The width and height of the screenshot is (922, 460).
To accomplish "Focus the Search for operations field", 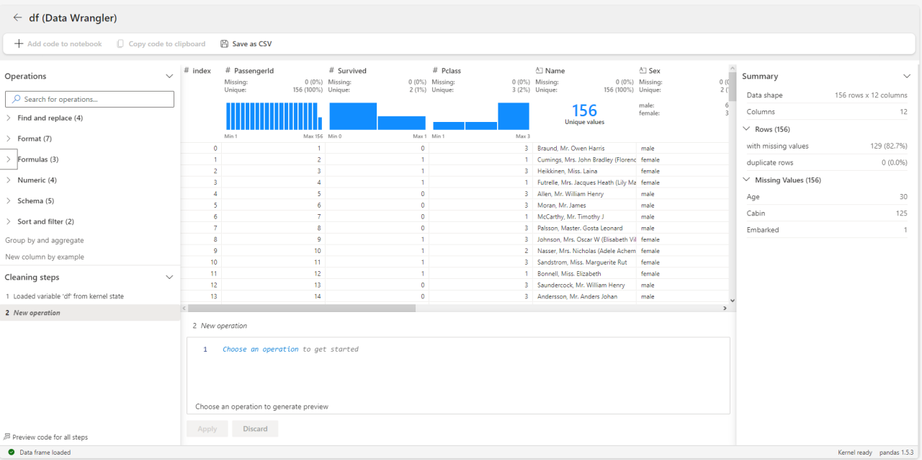I will pos(89,99).
